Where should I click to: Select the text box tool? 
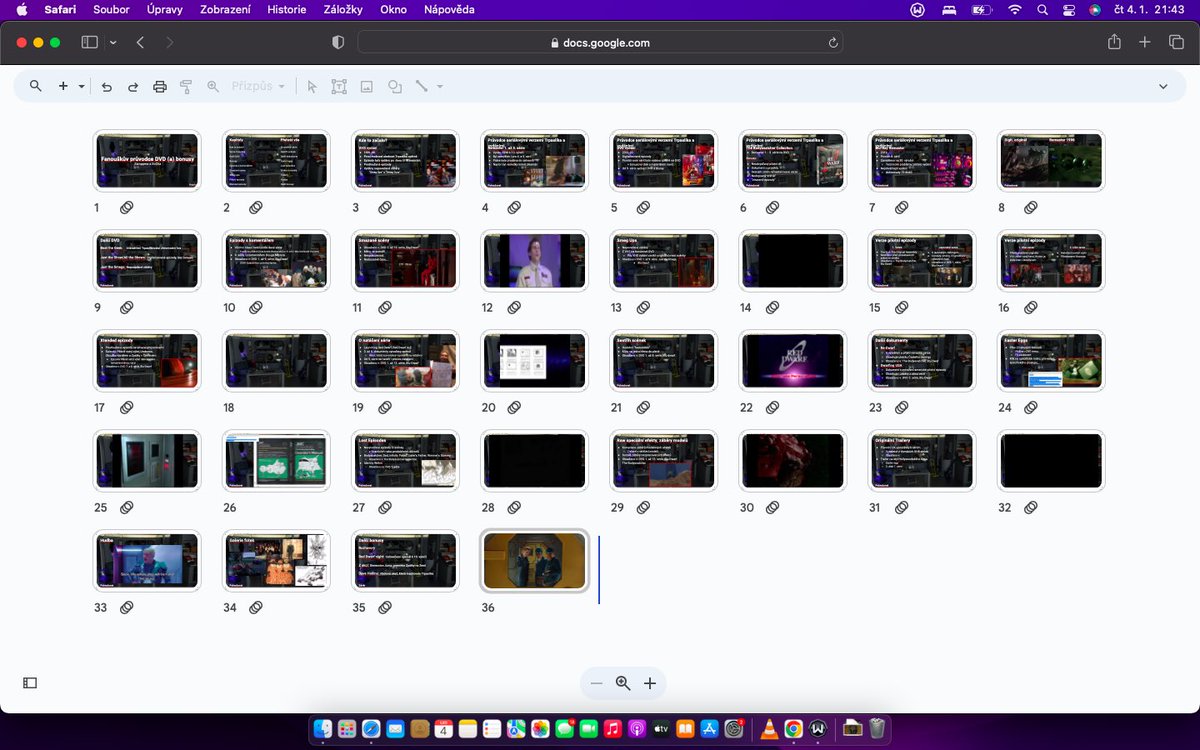coord(339,87)
